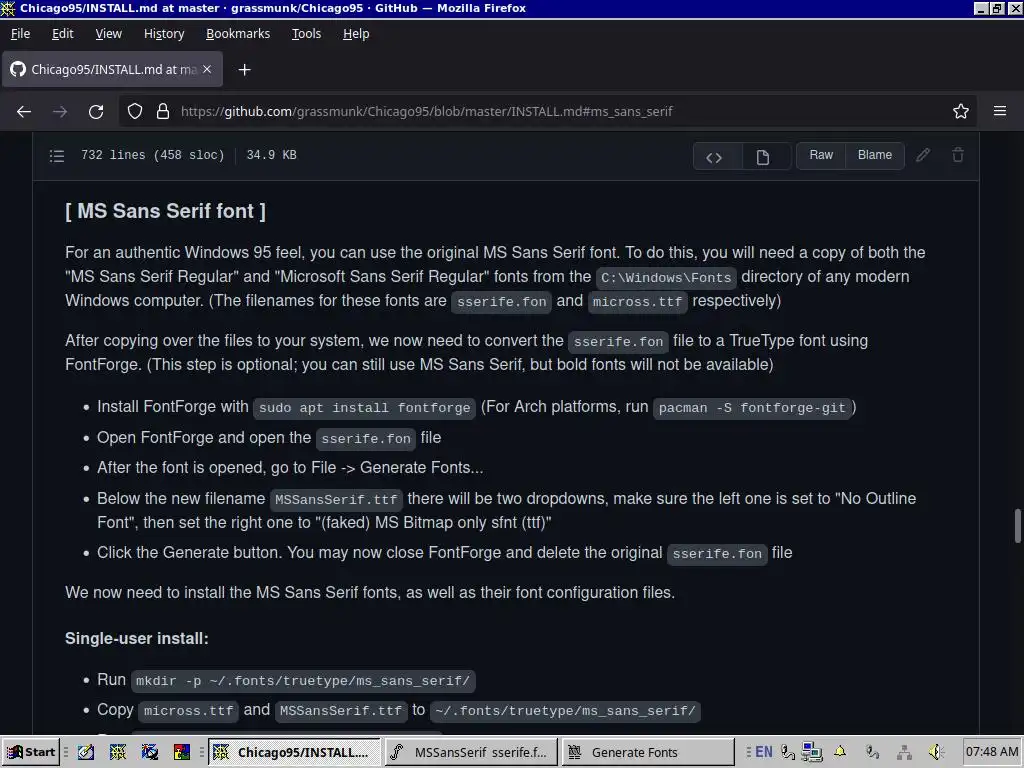This screenshot has width=1024, height=768.
Task: Show the source code view icon
Action: coord(714,157)
